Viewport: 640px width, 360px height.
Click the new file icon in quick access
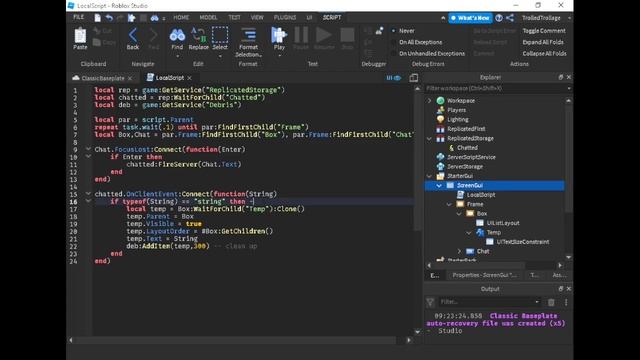(98, 18)
